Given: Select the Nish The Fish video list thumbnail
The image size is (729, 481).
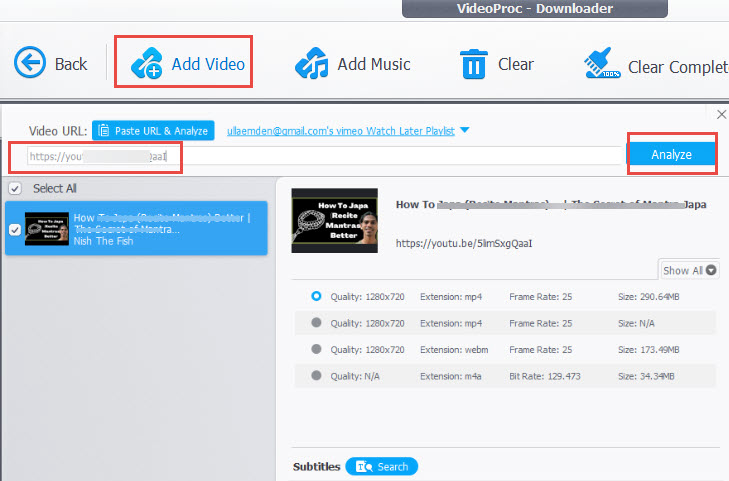Looking at the screenshot, I should (46, 229).
